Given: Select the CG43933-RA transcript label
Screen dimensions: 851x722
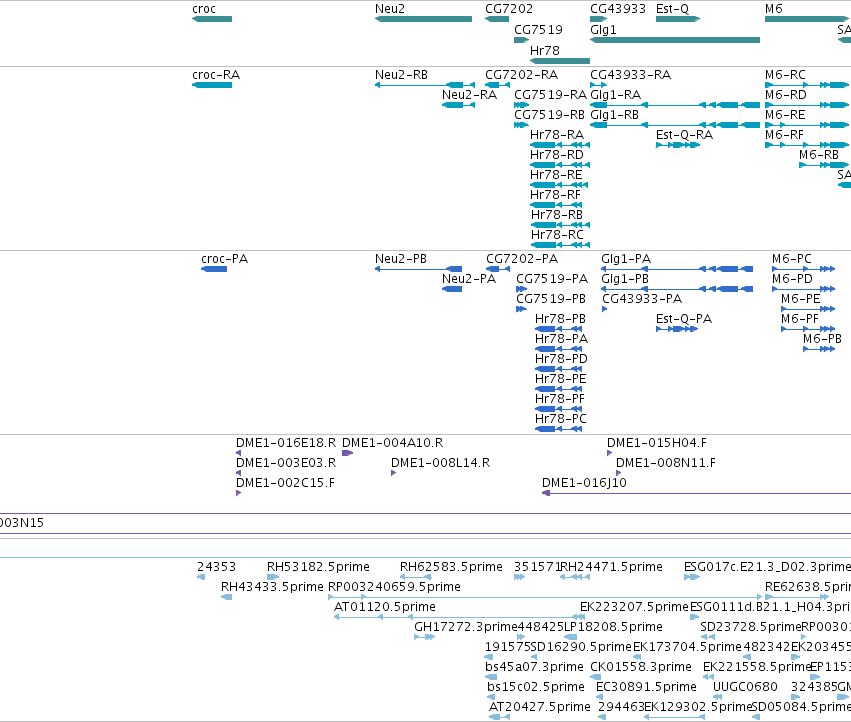Looking at the screenshot, I should (630, 75).
